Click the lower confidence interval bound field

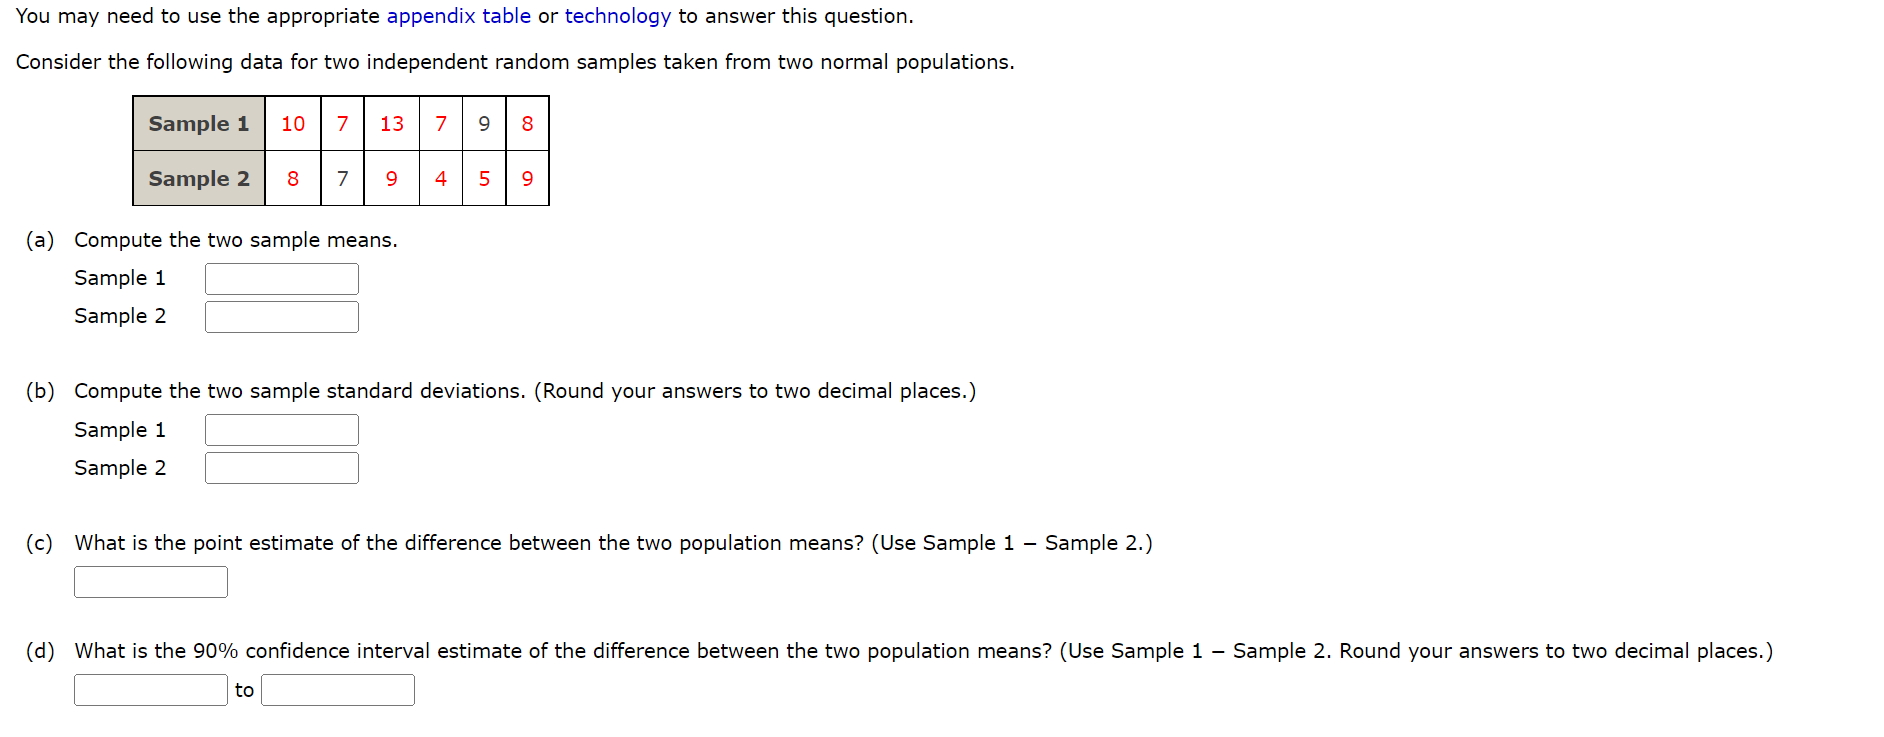150,689
